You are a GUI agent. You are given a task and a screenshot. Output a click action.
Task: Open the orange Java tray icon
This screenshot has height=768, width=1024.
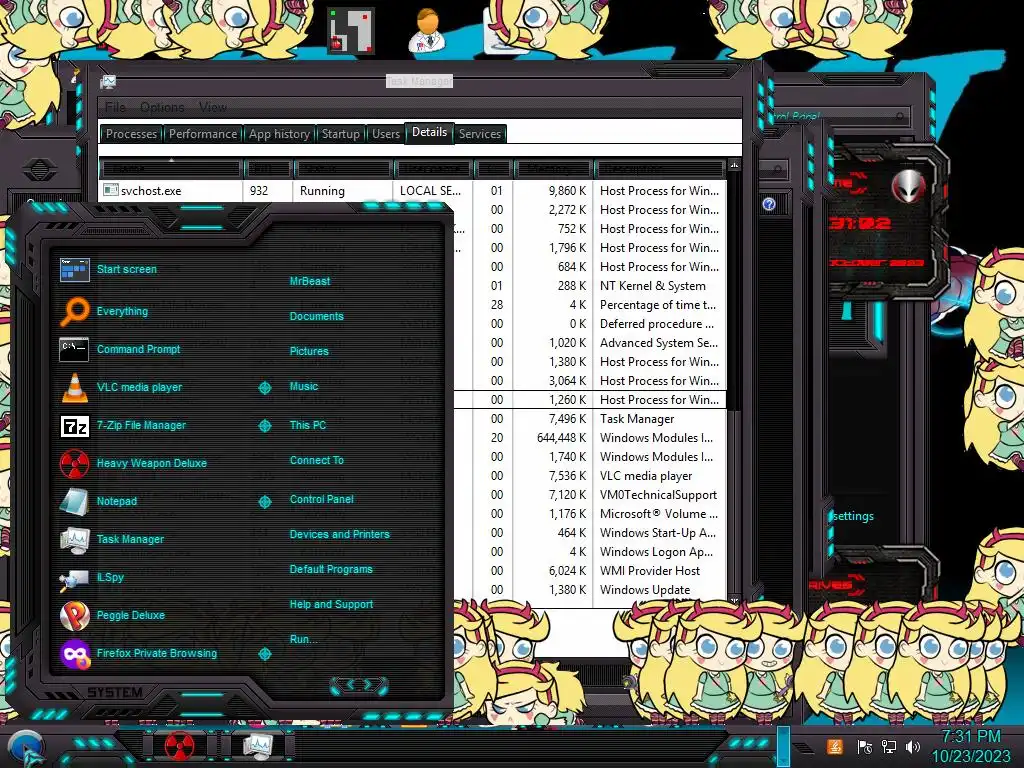(835, 746)
